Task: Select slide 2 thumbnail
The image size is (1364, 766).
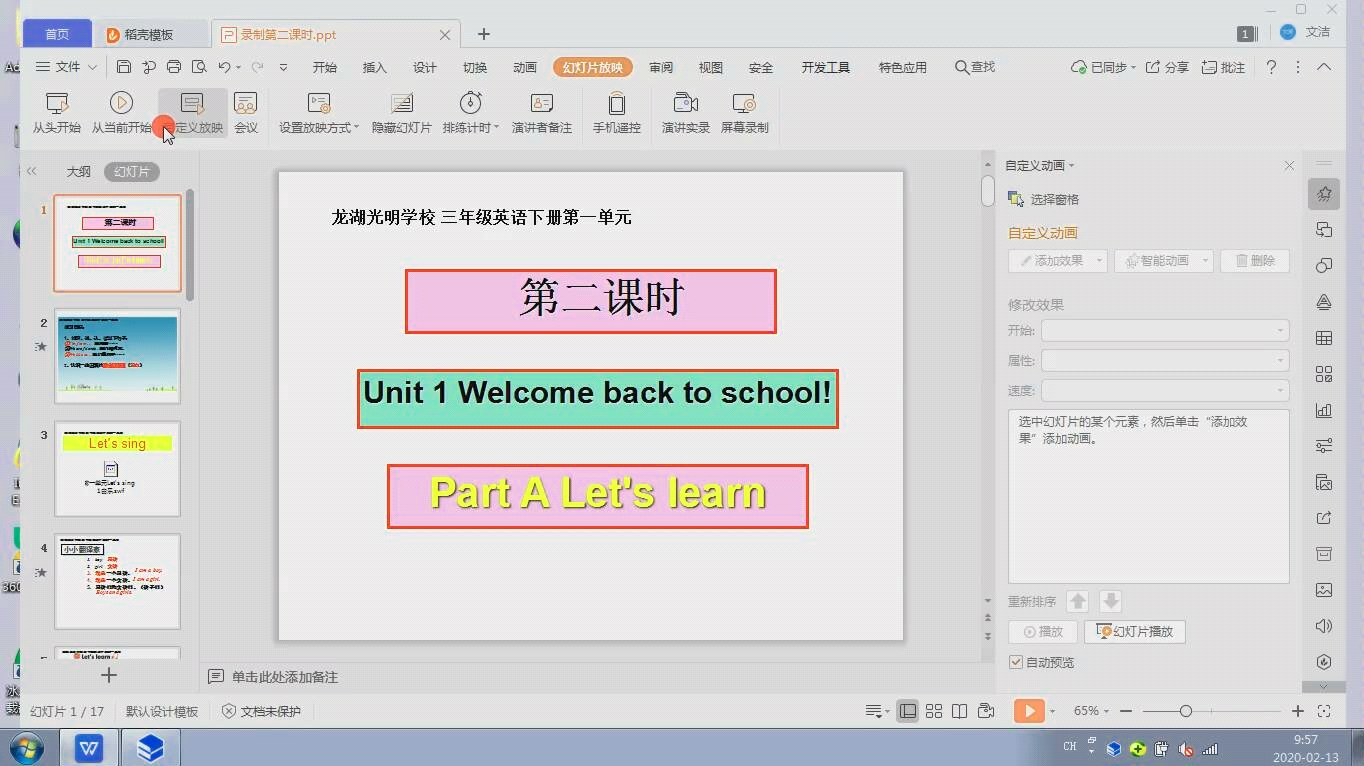Action: (117, 356)
